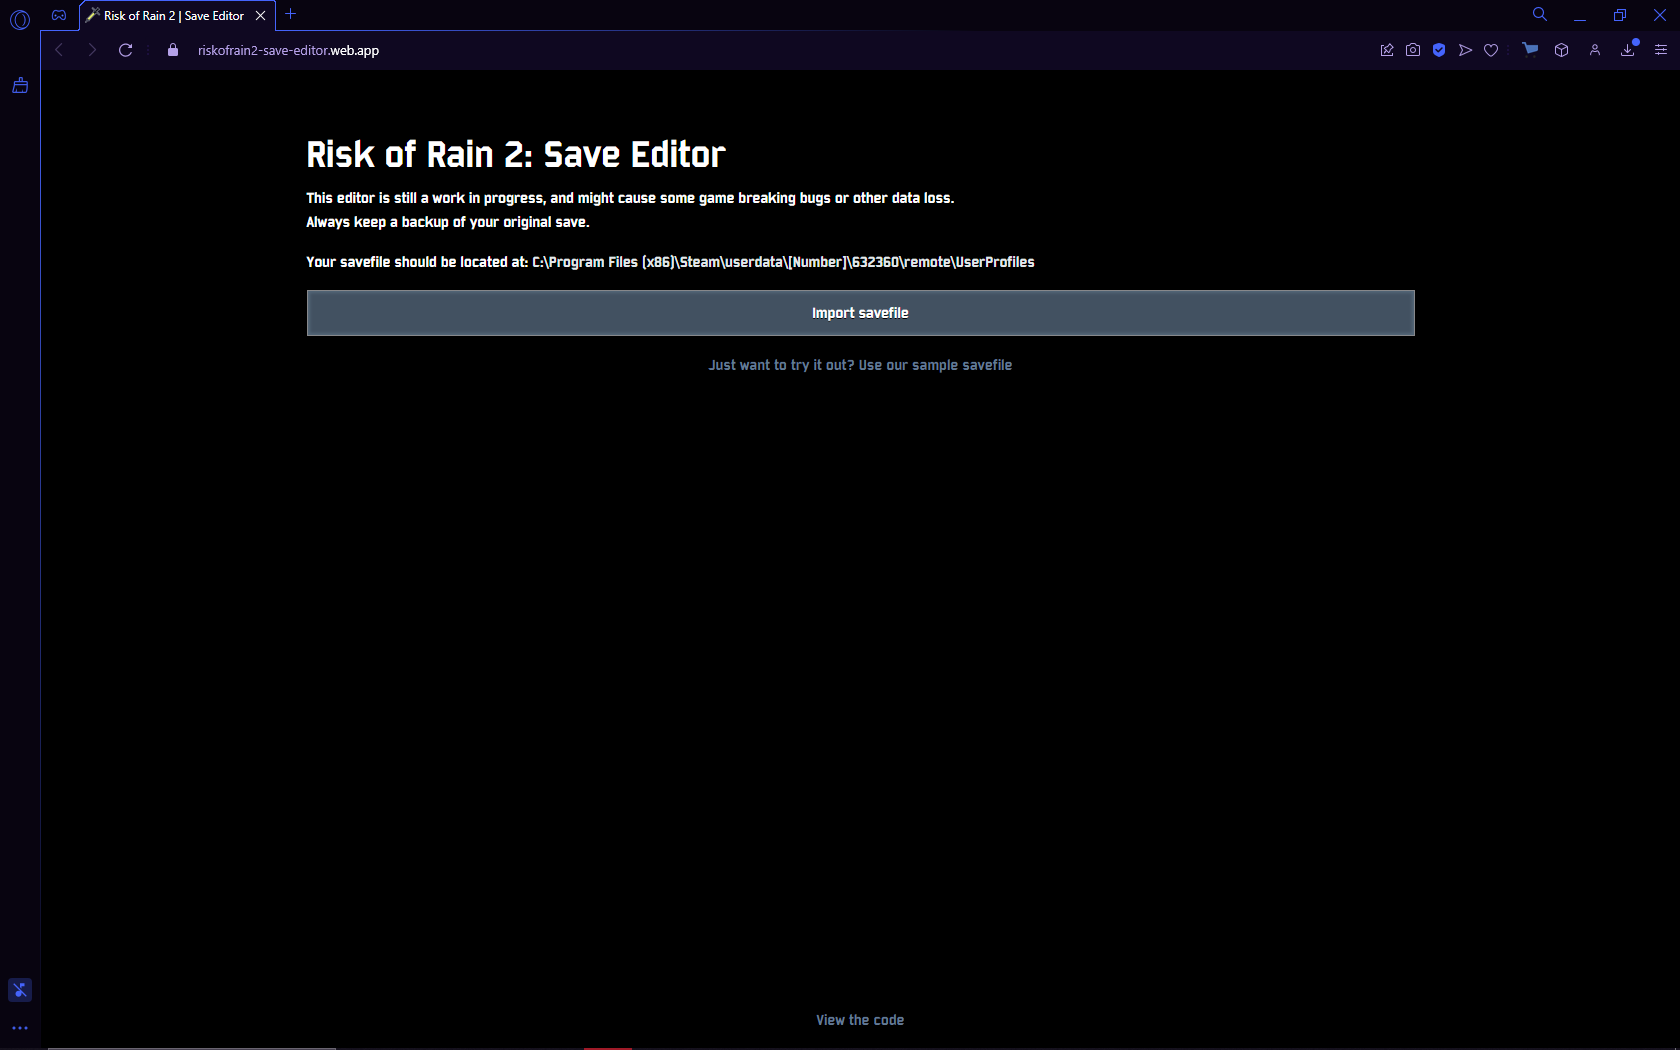Screen dimensions: 1680x1050
Task: Click the Risk of Rain 2: Save Editor heading
Action: [515, 155]
